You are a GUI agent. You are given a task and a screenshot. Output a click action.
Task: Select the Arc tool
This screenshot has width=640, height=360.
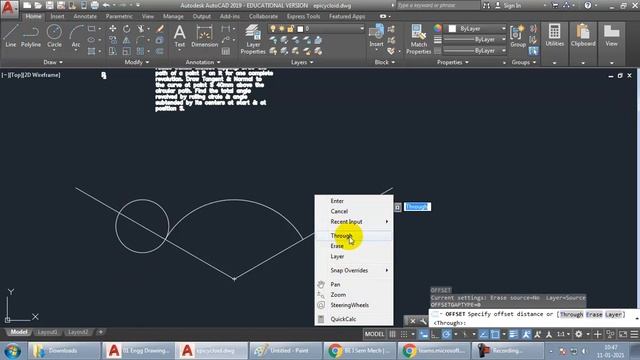click(x=76, y=36)
